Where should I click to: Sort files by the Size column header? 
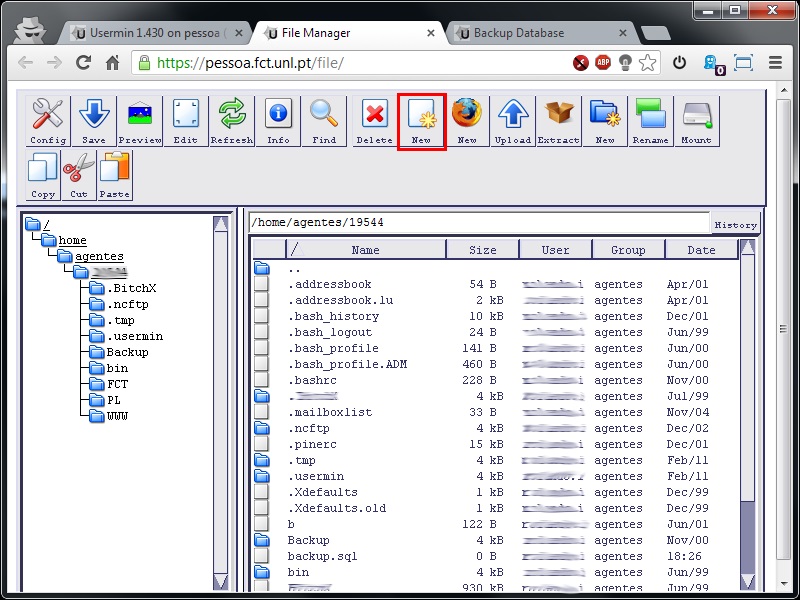(x=483, y=250)
